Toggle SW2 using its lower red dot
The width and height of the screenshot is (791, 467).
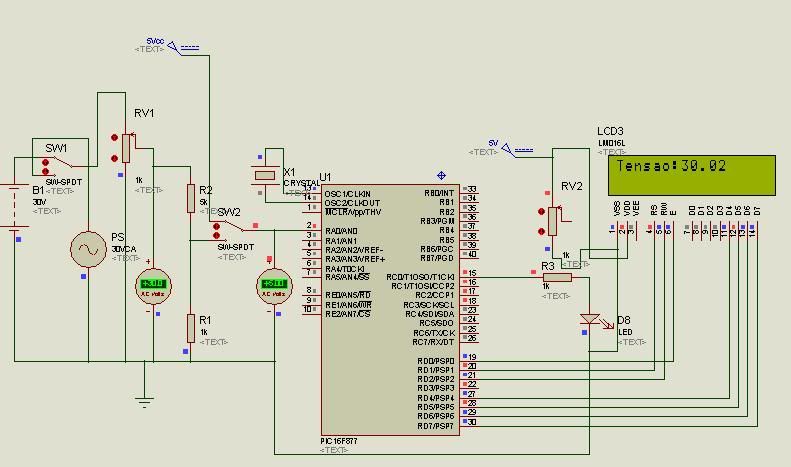pyautogui.click(x=216, y=236)
